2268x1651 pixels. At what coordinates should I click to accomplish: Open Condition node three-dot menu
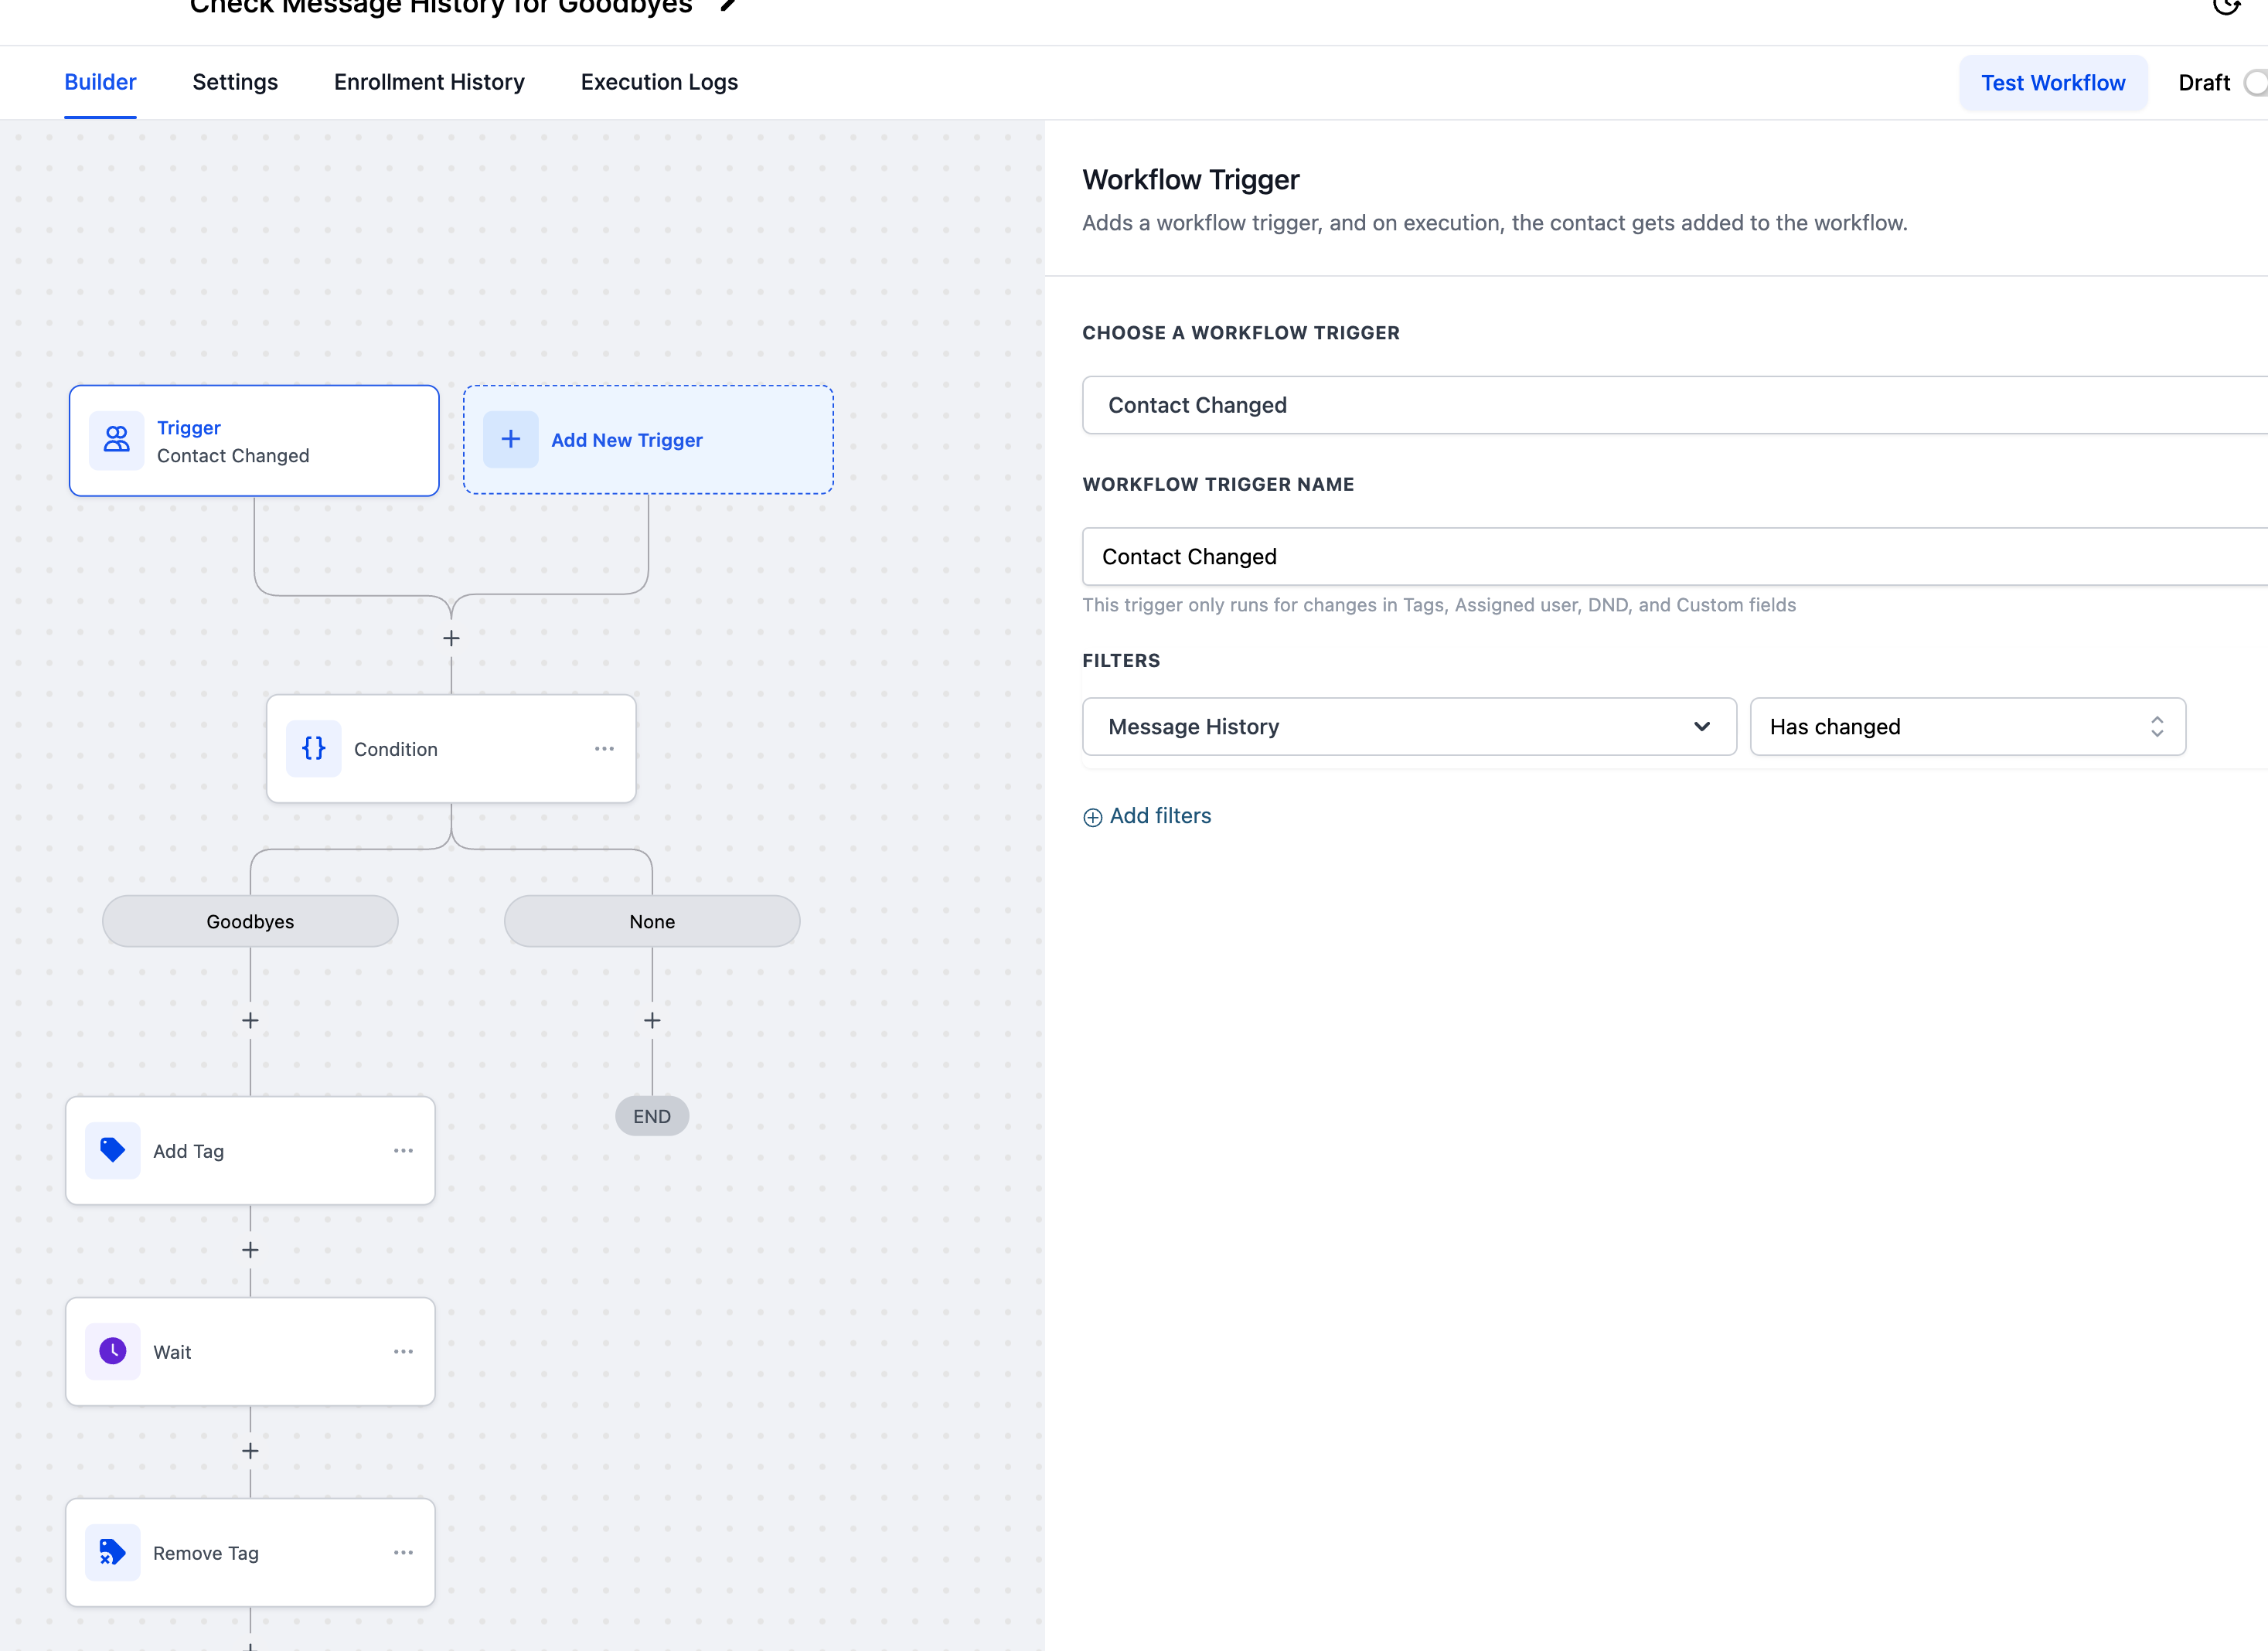[604, 749]
